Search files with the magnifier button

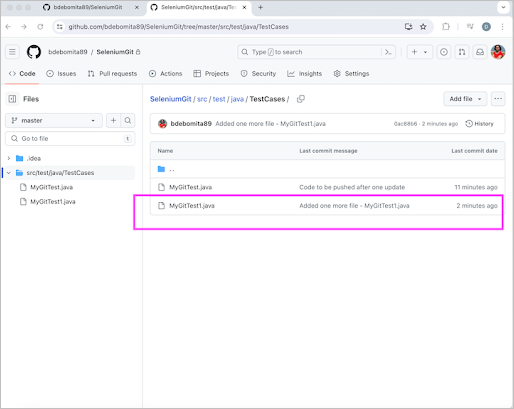click(128, 120)
